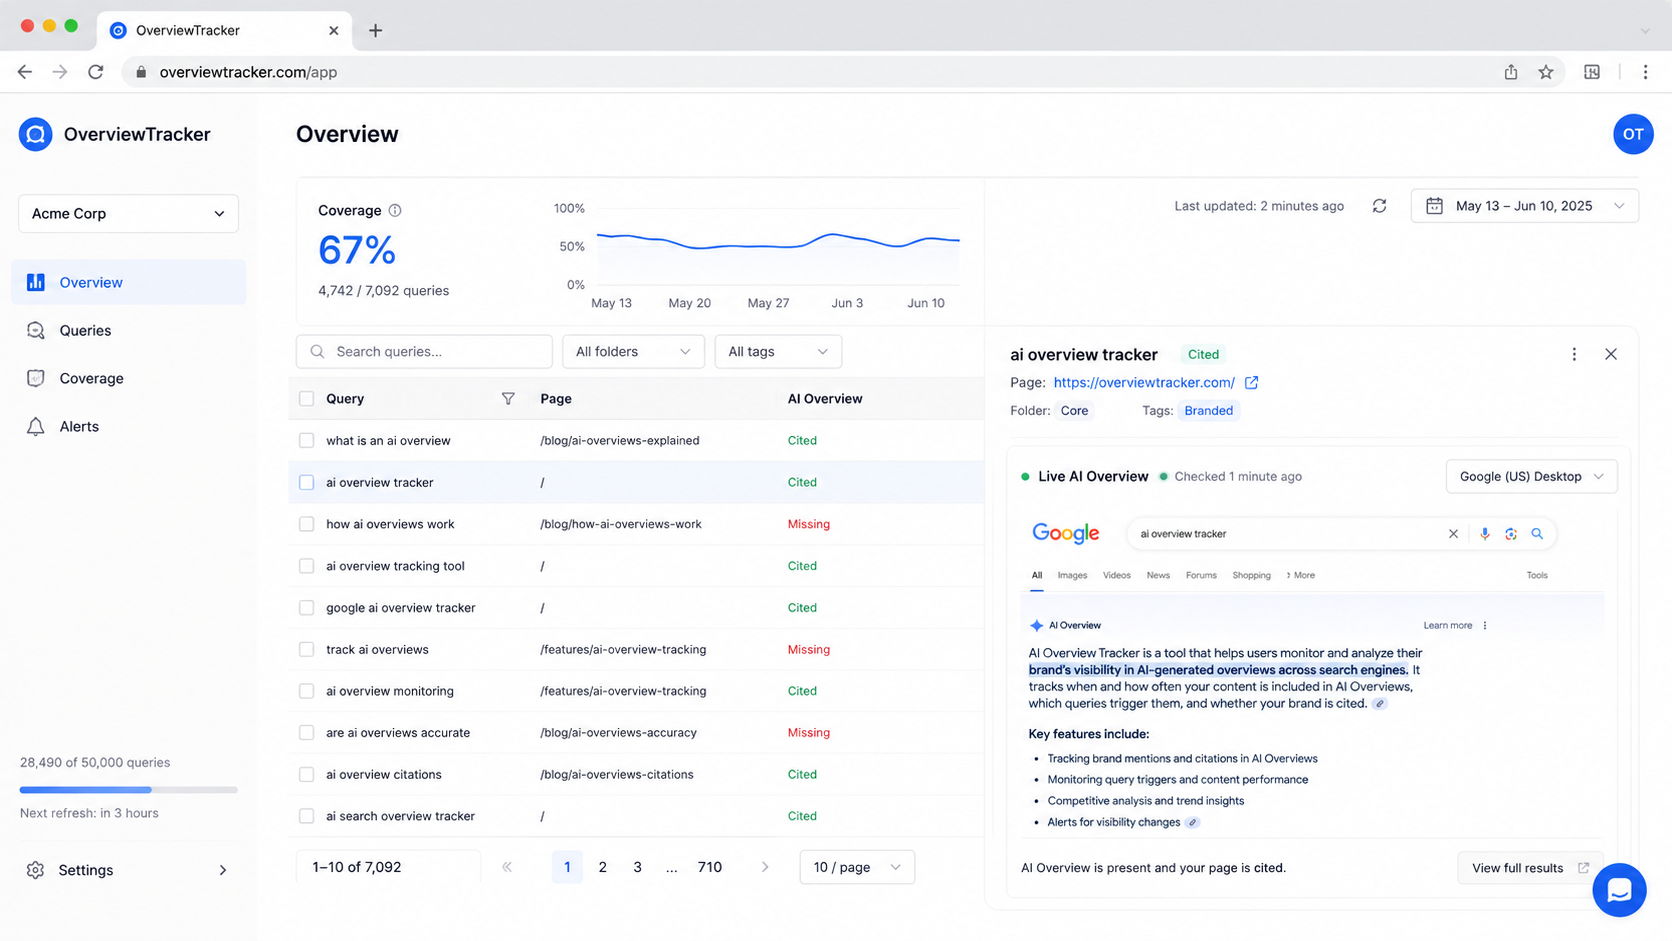Open the https://overviewtracker.com/ page link
This screenshot has height=941, width=1672.
pos(1144,383)
